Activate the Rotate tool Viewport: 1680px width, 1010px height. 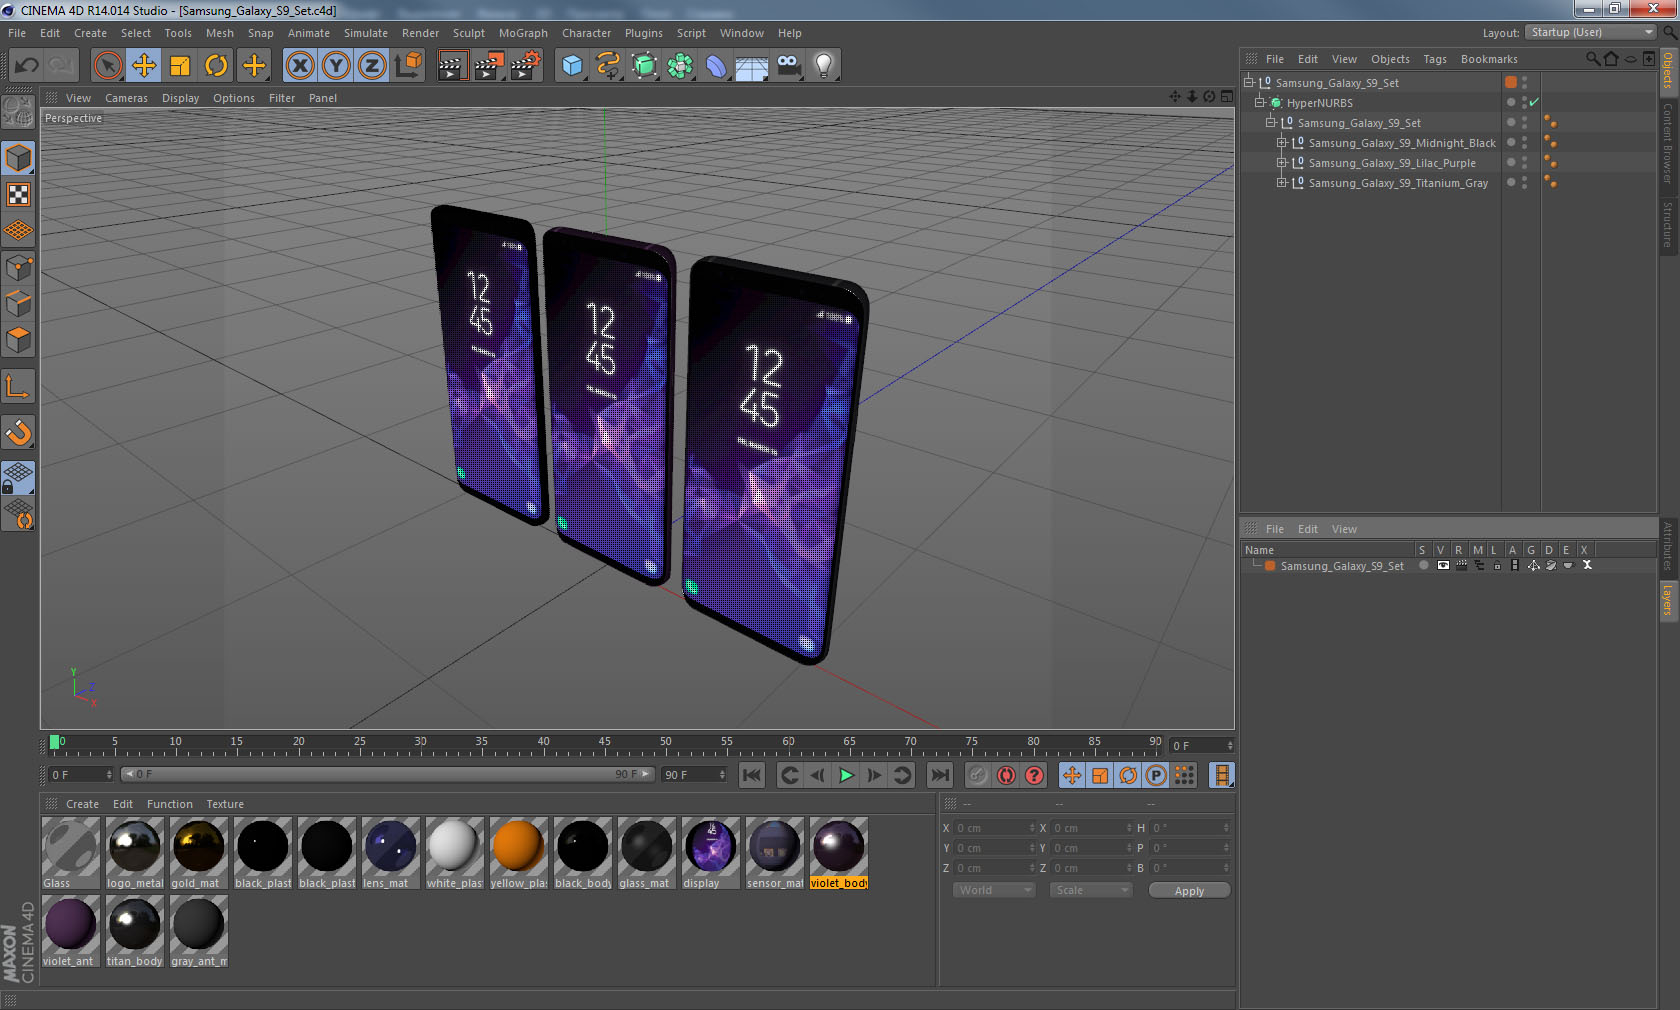tap(216, 66)
